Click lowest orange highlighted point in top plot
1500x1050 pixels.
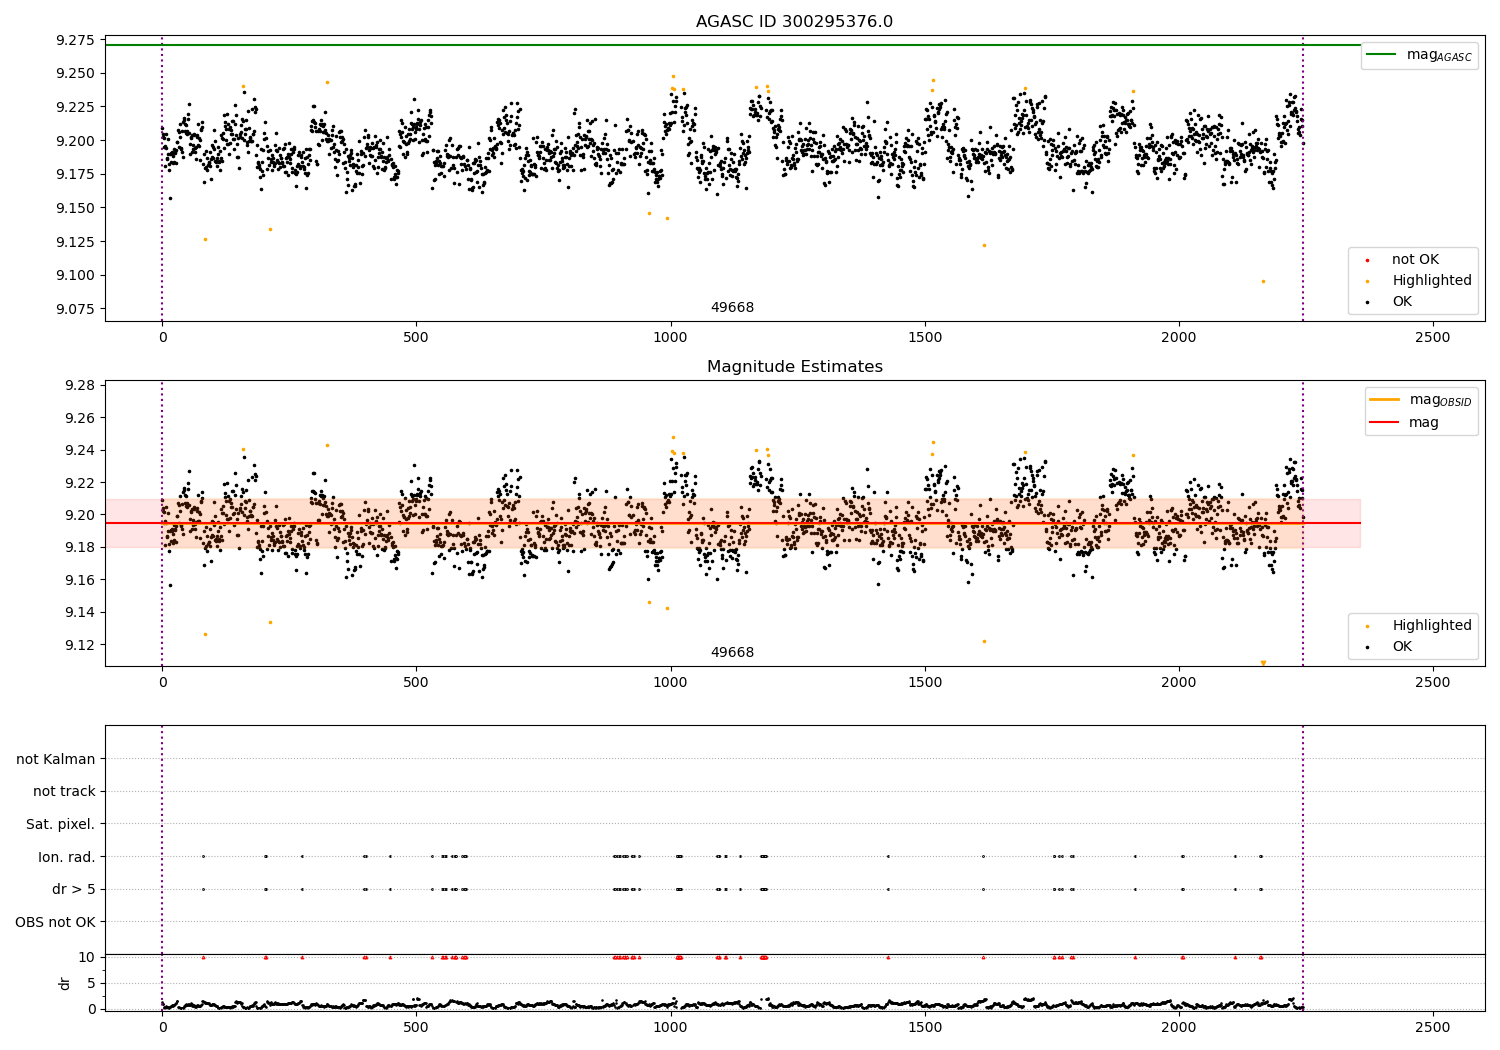1263,282
